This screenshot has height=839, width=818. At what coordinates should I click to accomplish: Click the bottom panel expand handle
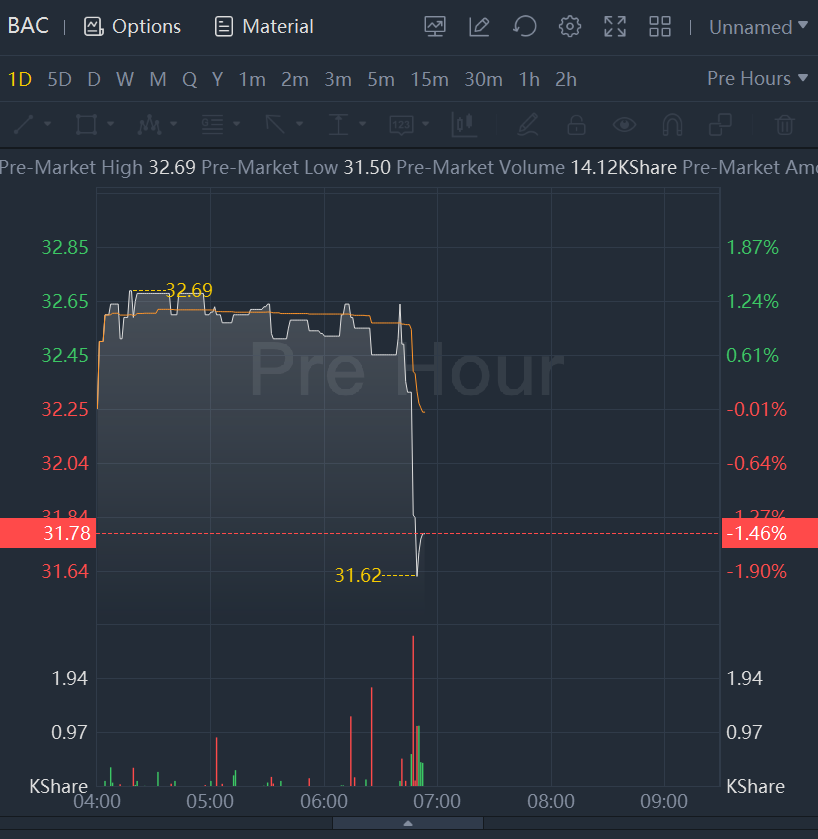tap(408, 823)
